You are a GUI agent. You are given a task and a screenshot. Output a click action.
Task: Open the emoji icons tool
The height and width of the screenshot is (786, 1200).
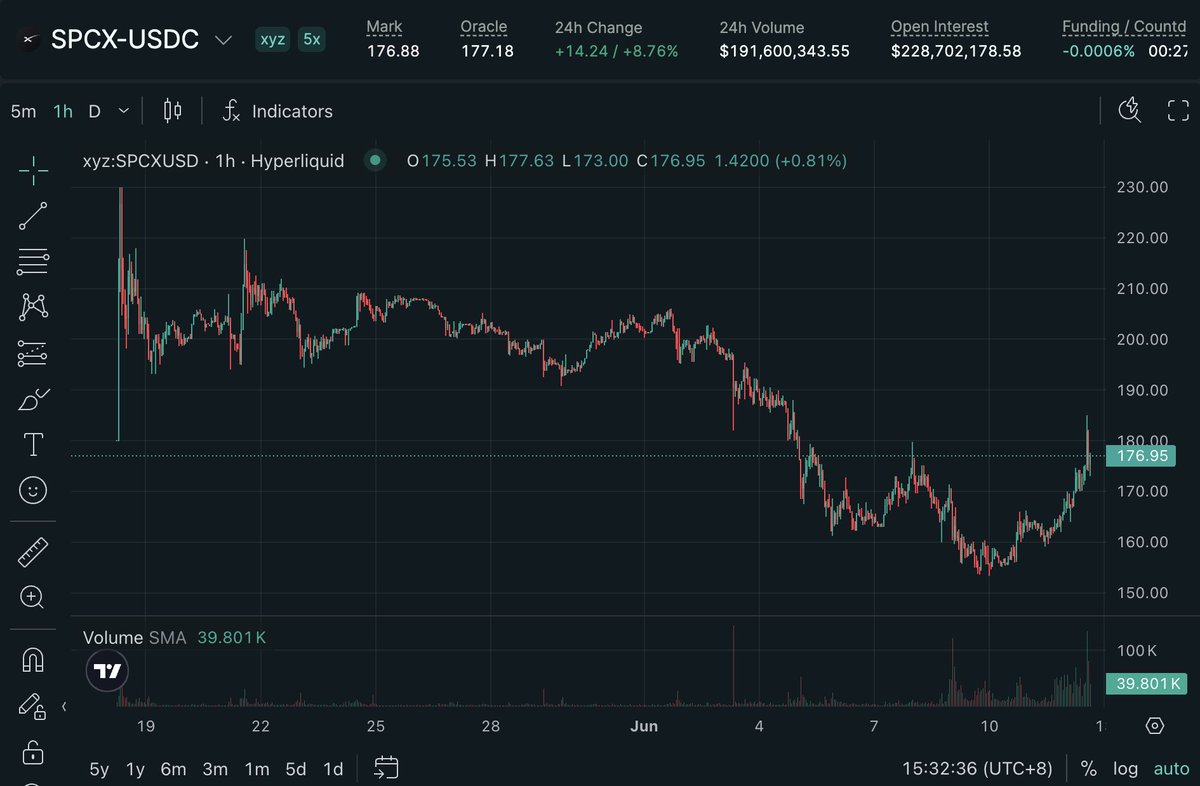pos(33,490)
